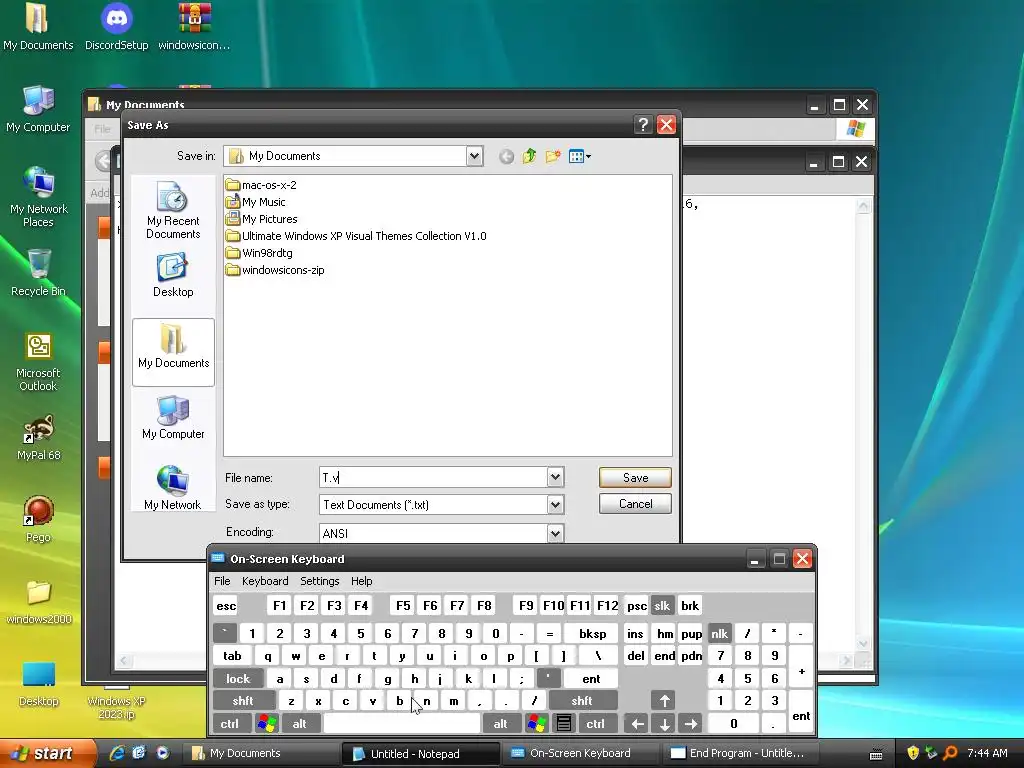Screen dimensions: 1024x768
Task: Click the Go Back arrow in Save As
Action: click(x=506, y=156)
